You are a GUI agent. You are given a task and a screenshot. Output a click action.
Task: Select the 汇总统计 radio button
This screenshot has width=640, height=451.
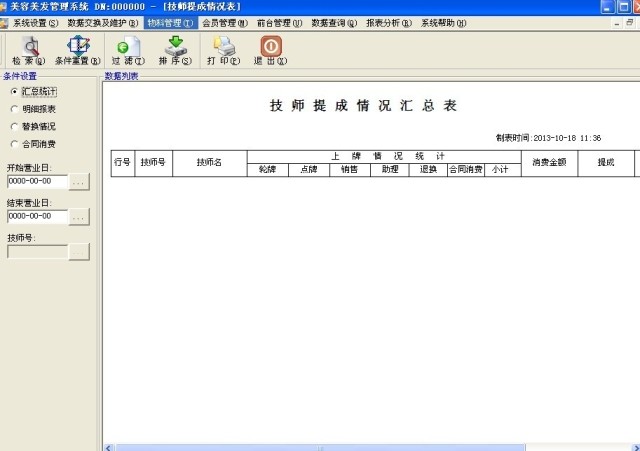(x=14, y=92)
